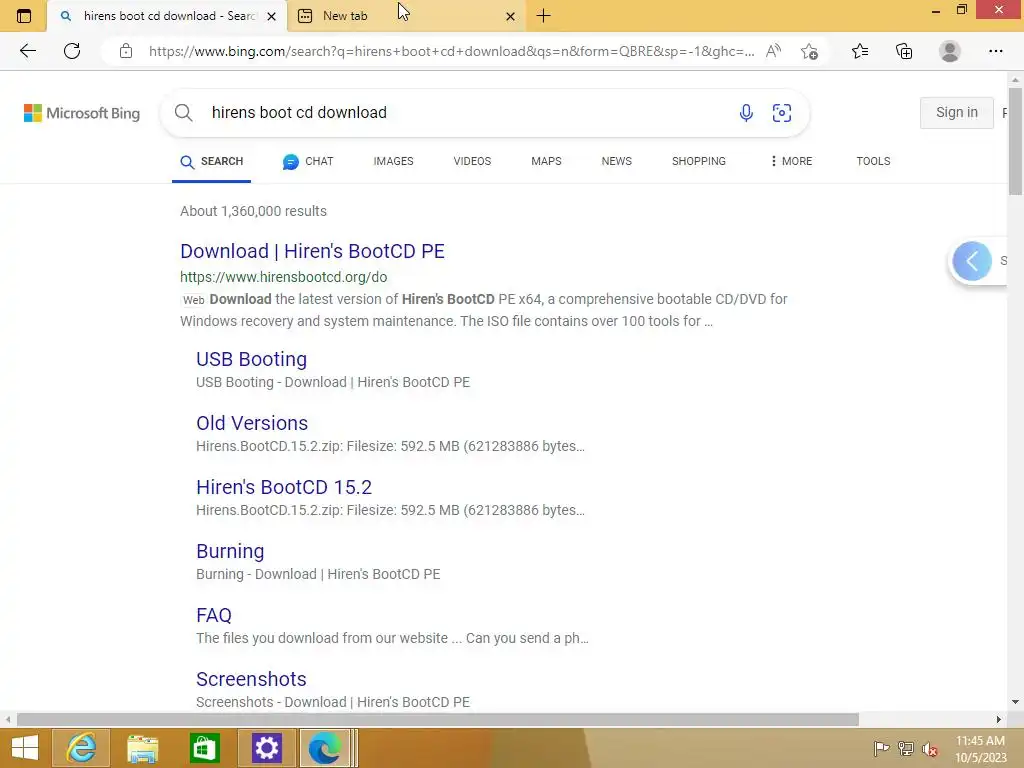1024x768 pixels.
Task: Click the horizontal scrollbar thumb
Action: (438, 720)
